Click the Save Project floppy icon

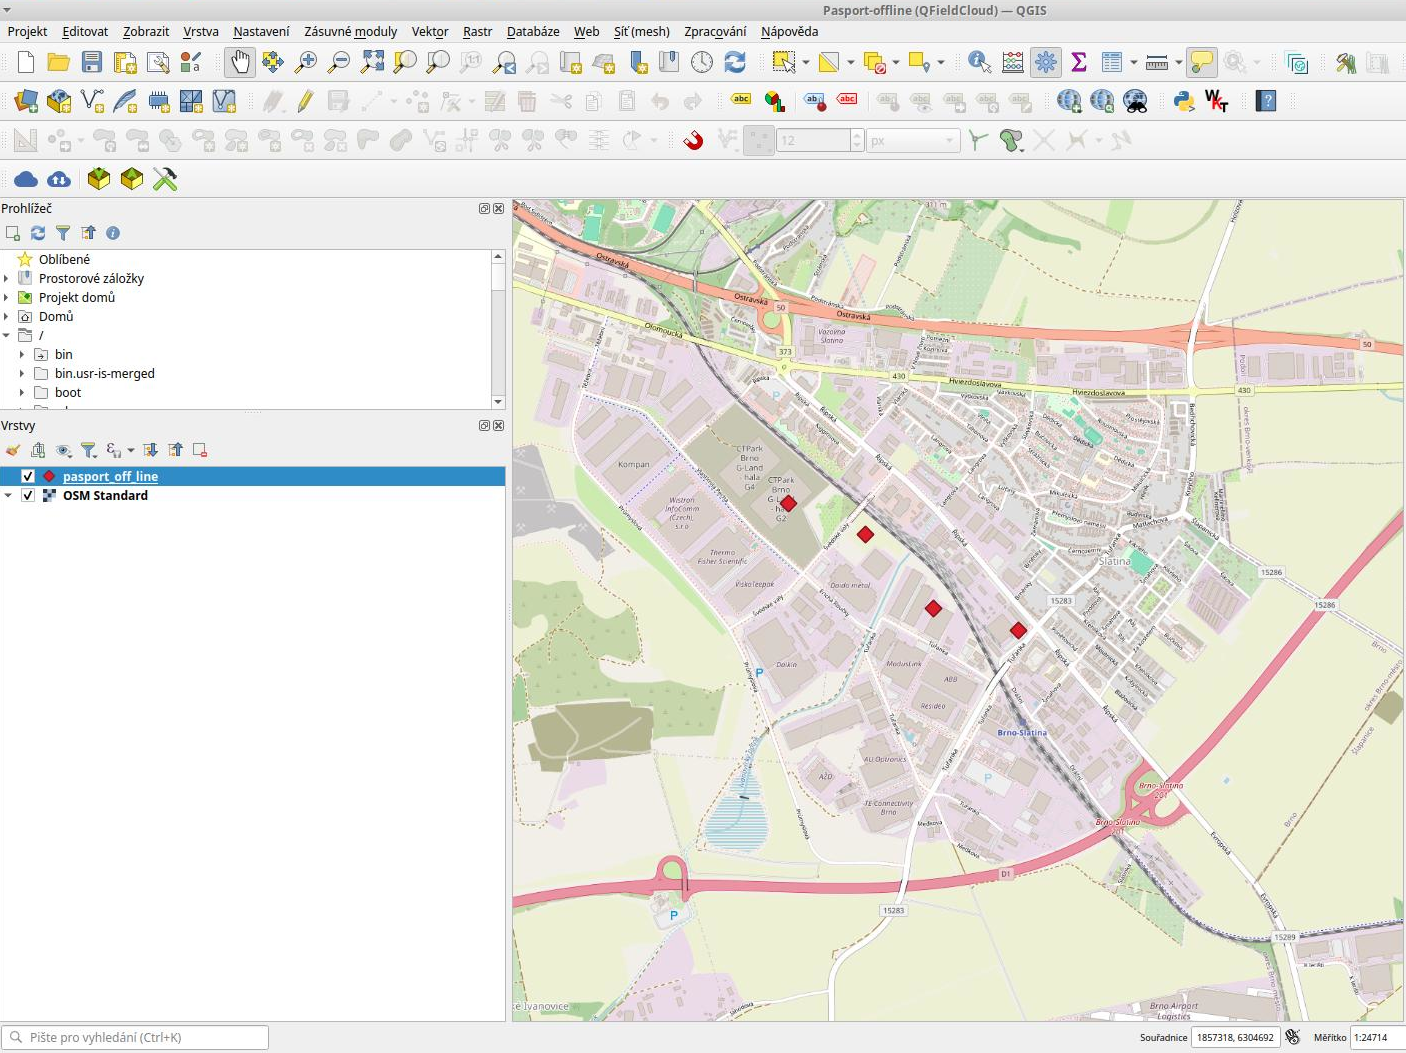pos(92,63)
